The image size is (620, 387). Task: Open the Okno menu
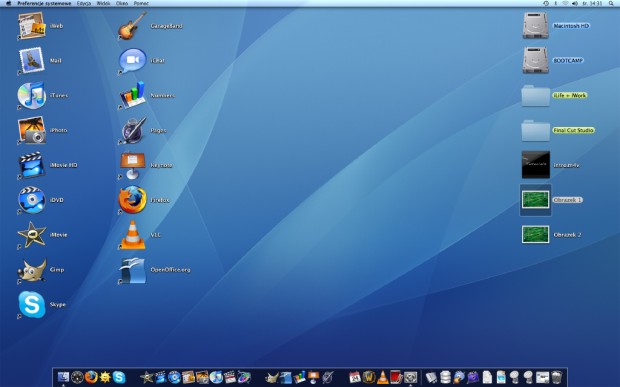(122, 3)
